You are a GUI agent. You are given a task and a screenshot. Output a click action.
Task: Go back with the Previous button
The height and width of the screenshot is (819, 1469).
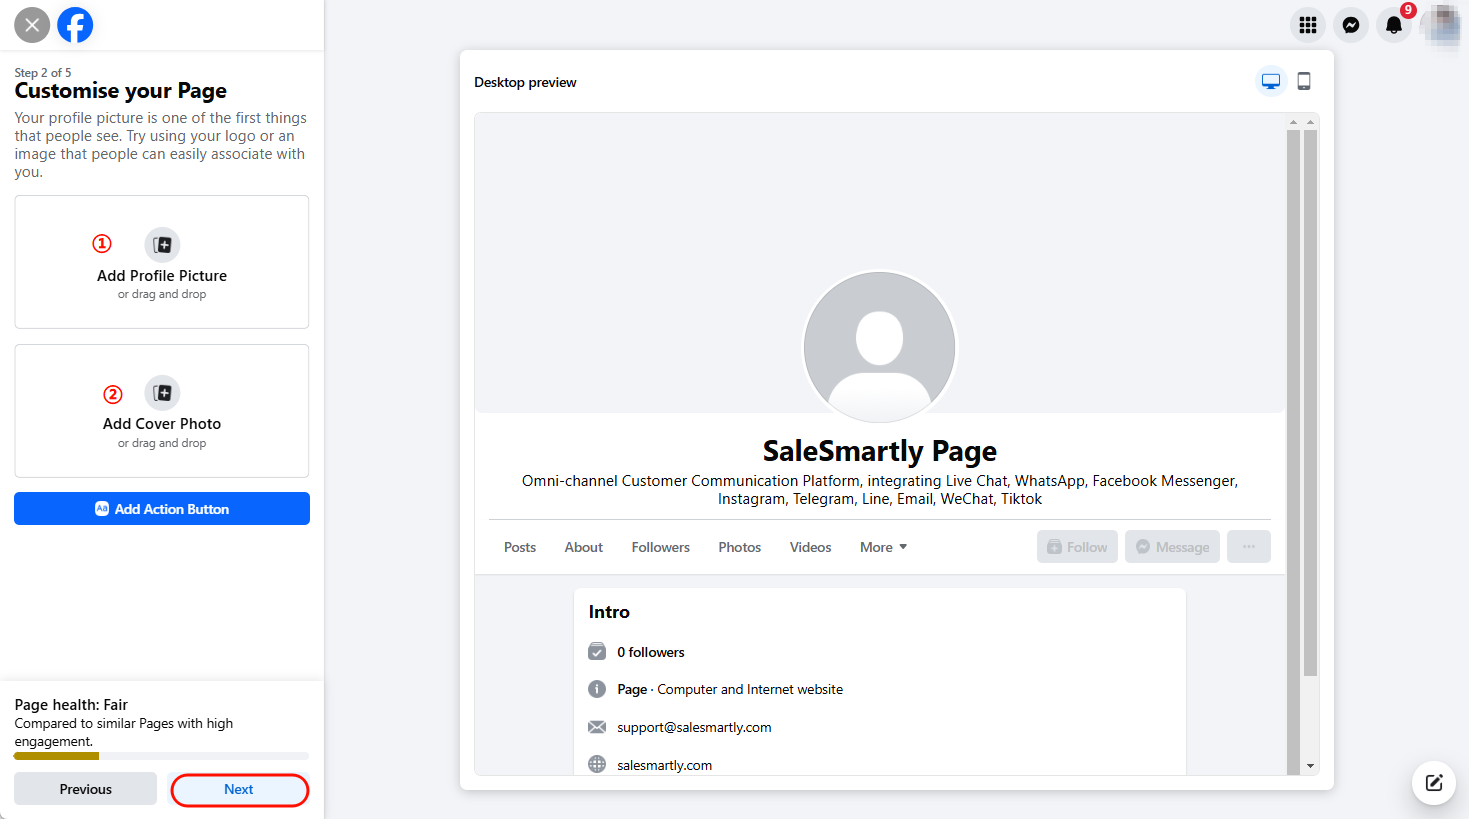pyautogui.click(x=86, y=789)
